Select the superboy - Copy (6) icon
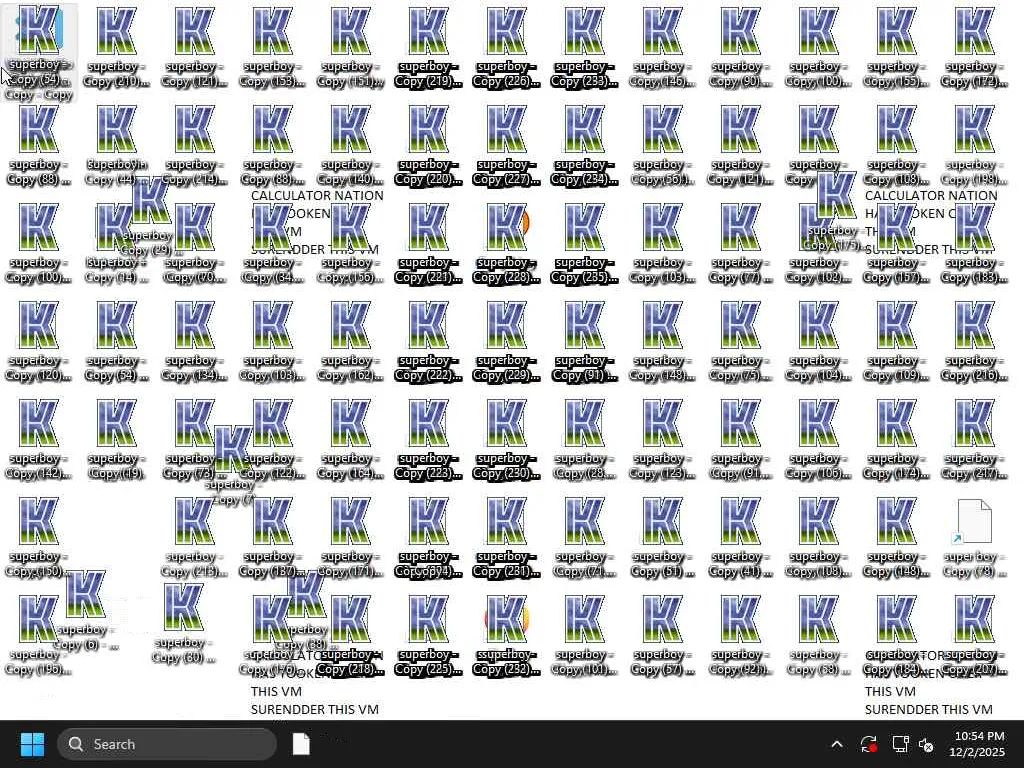 [x=86, y=609]
